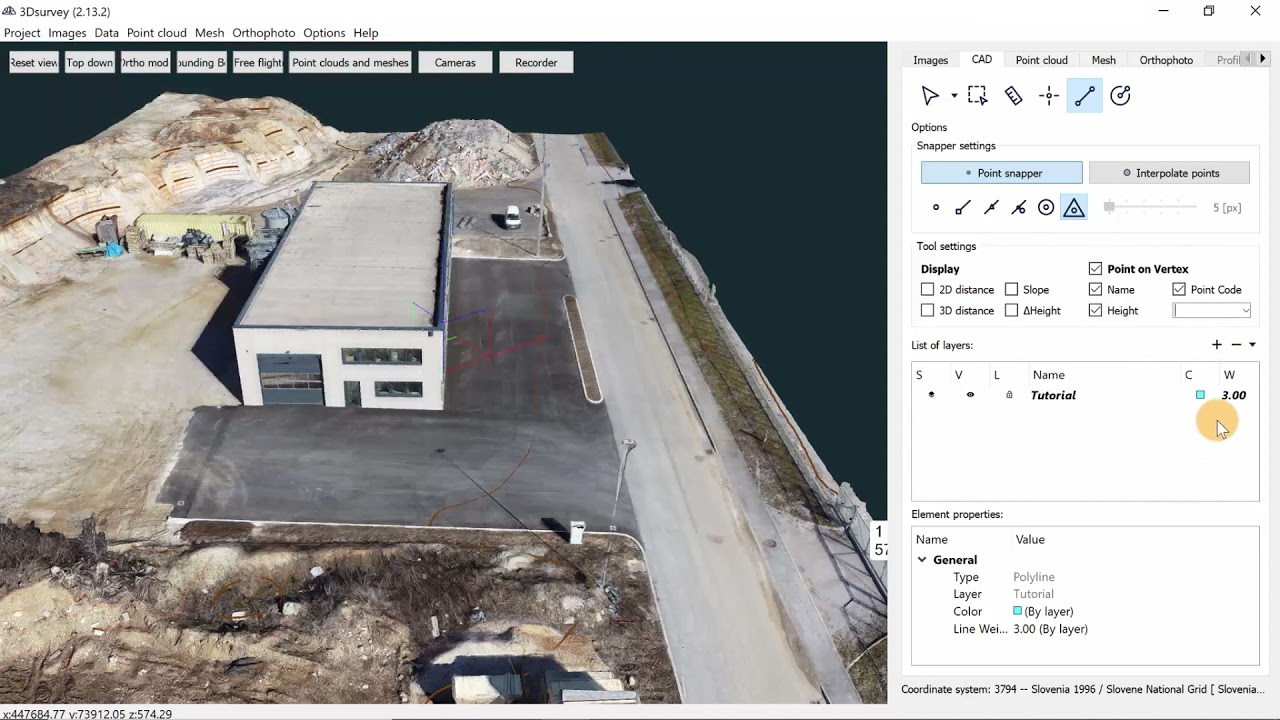Toggle the lock of Tutorial layer
1280x720 pixels.
click(1009, 395)
